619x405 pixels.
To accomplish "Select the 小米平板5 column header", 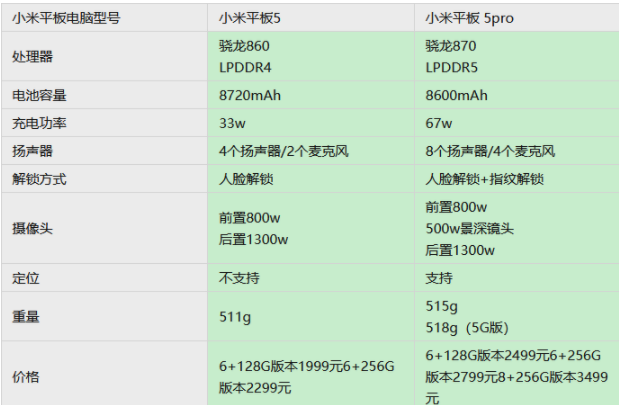I will coord(252,18).
